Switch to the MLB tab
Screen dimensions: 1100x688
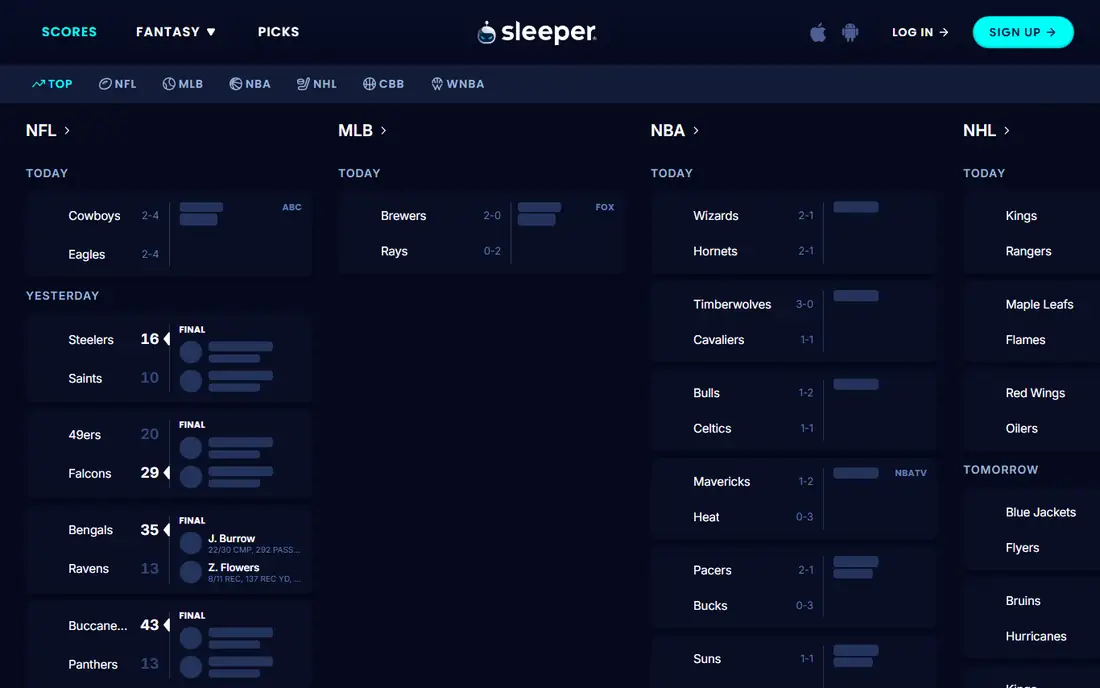pyautogui.click(x=182, y=83)
